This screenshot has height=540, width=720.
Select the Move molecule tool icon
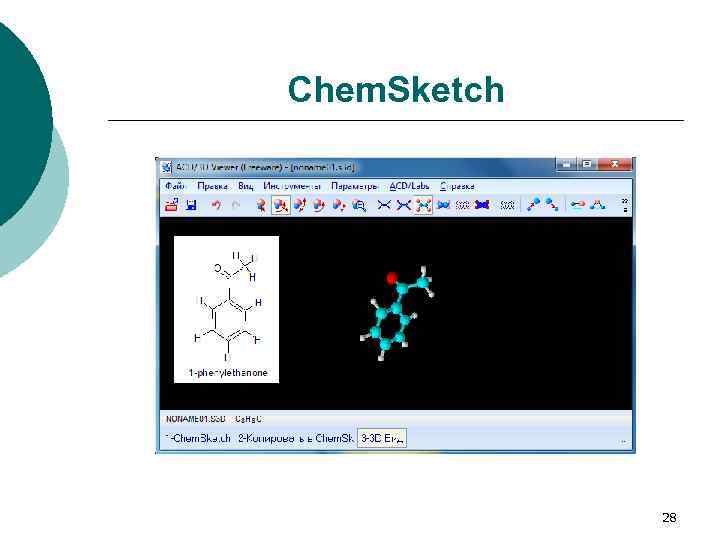tap(320, 205)
